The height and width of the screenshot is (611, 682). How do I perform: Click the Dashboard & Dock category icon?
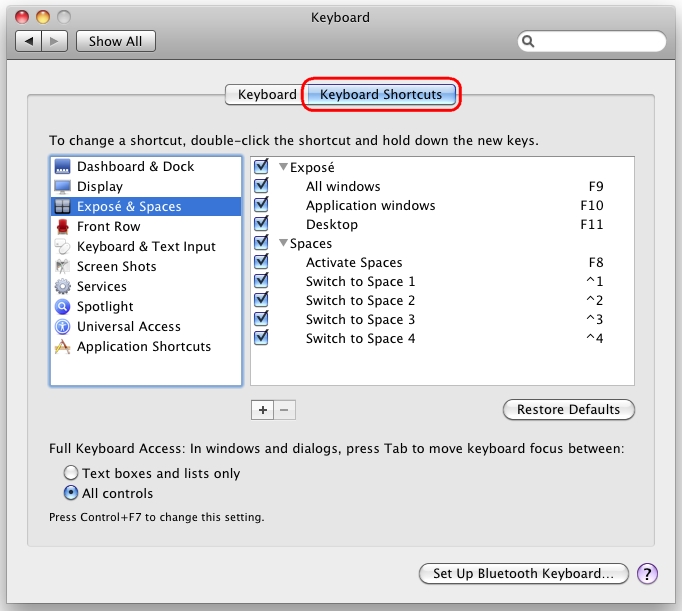click(x=63, y=167)
